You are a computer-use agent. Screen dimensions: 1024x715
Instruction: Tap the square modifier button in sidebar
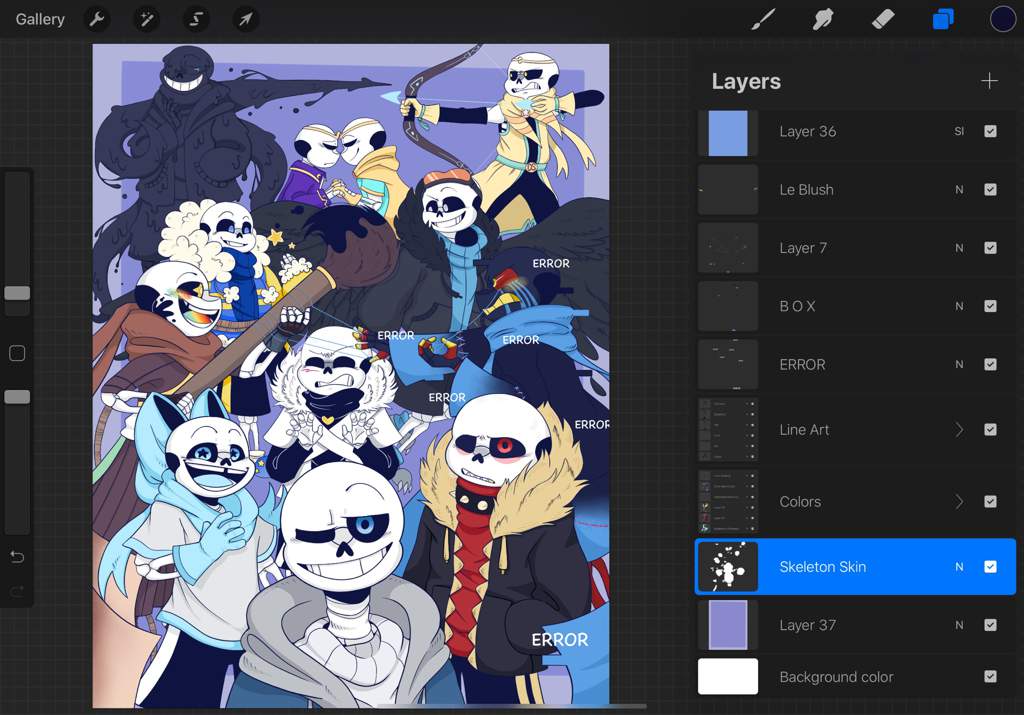18,353
